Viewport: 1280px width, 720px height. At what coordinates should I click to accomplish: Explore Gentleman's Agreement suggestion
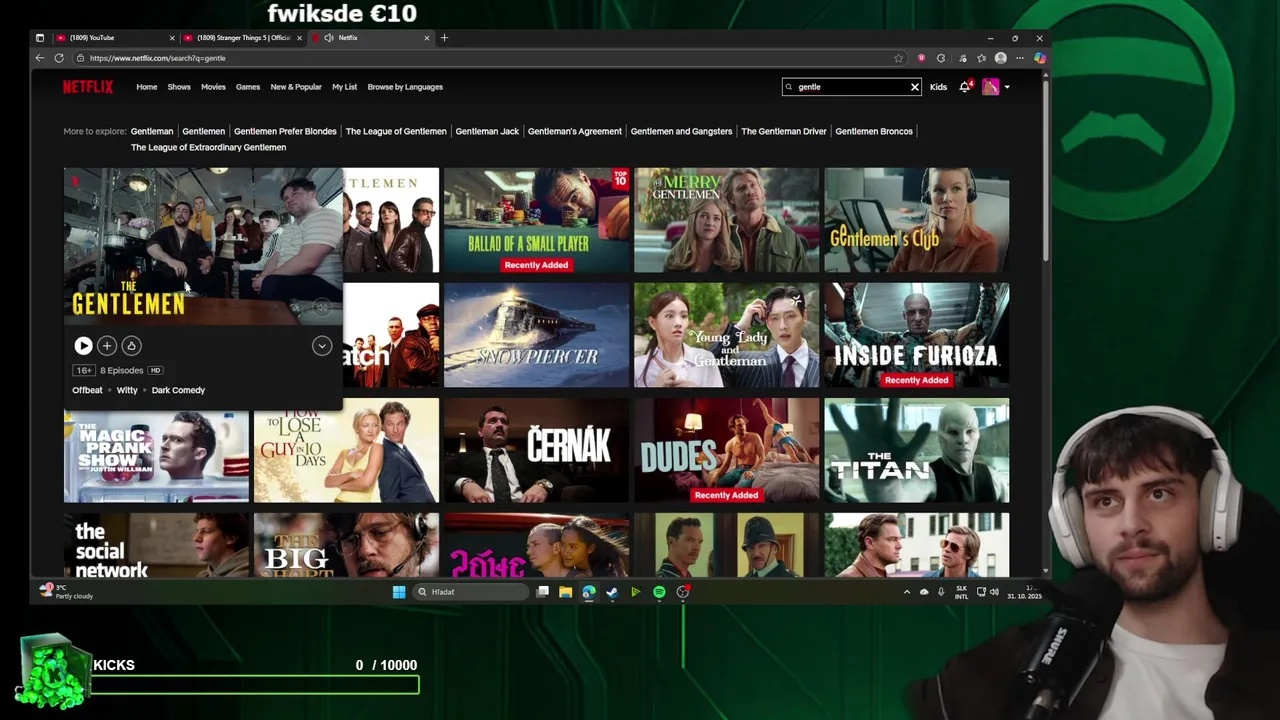pos(574,131)
